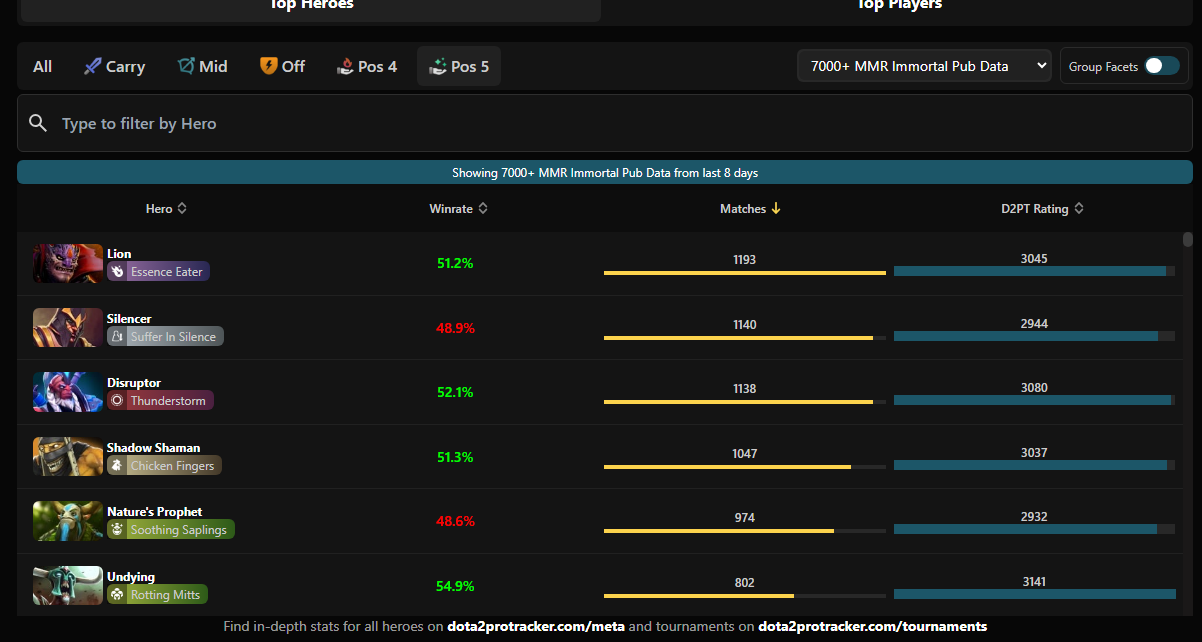Click the Nature's Prophet hero name
The width and height of the screenshot is (1202, 642).
click(155, 512)
